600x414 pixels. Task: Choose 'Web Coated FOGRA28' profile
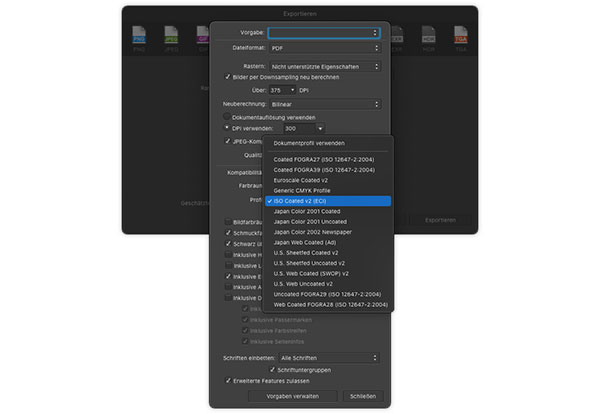pos(328,305)
